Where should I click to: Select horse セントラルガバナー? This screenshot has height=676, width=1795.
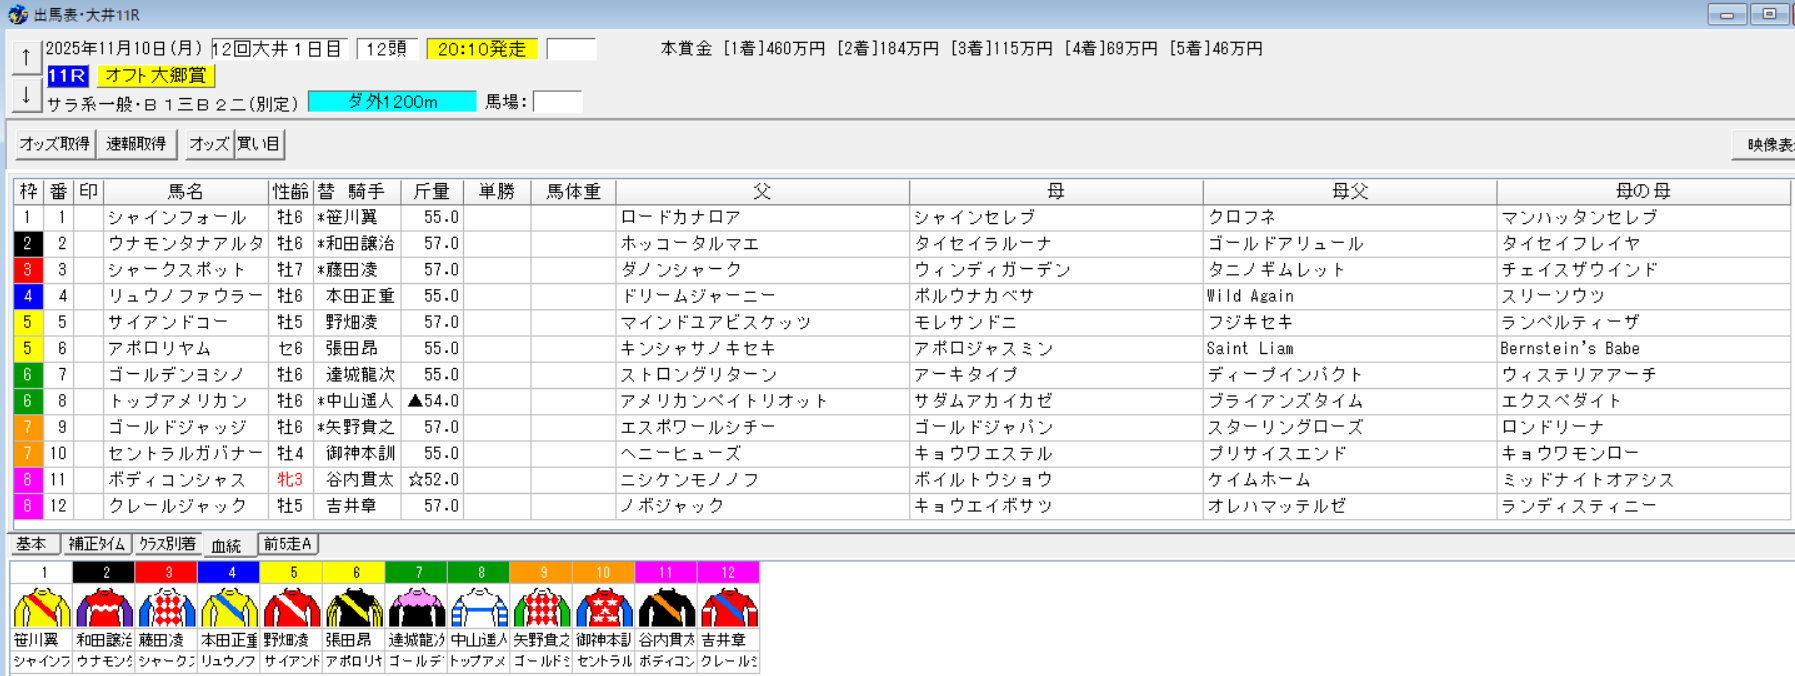pyautogui.click(x=186, y=453)
